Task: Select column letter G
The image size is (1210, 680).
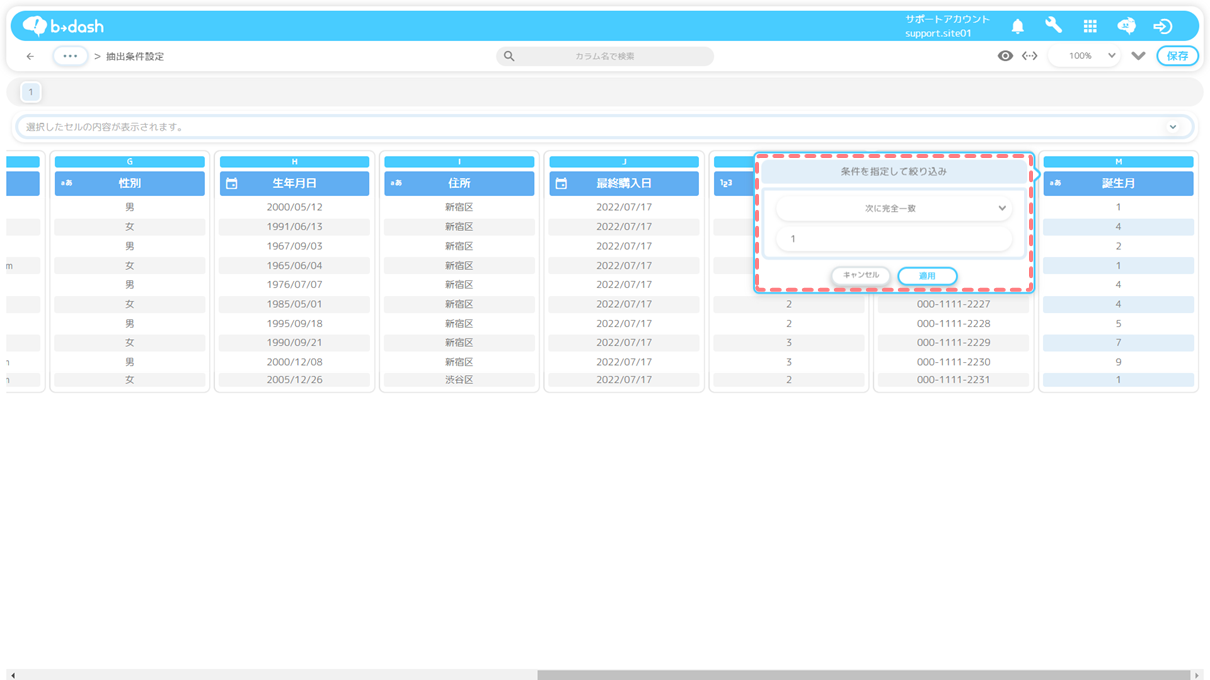Action: coord(130,162)
